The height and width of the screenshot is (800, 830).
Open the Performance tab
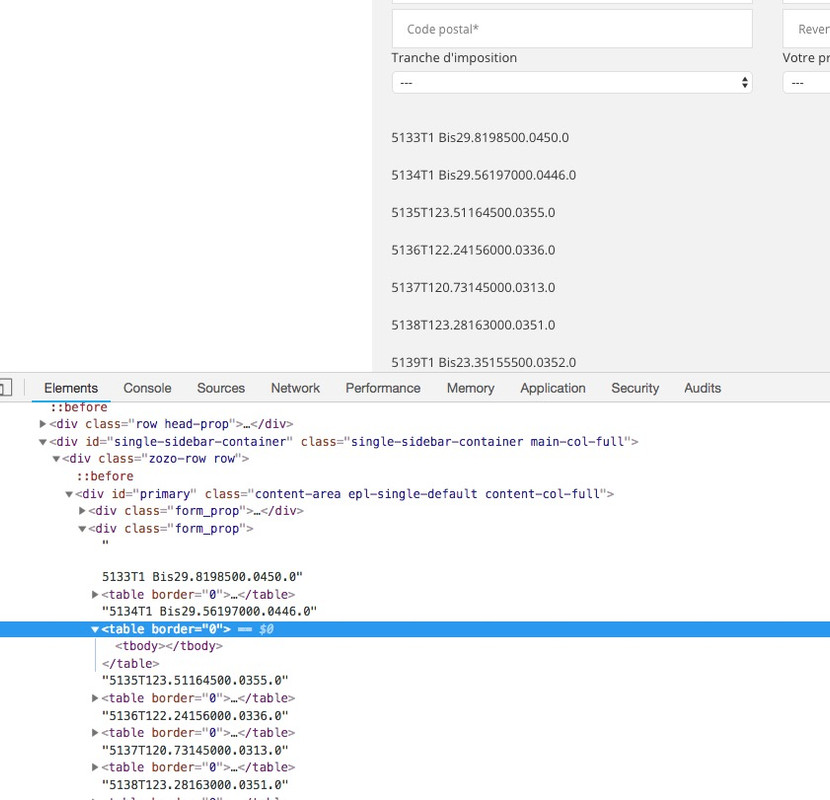point(383,388)
